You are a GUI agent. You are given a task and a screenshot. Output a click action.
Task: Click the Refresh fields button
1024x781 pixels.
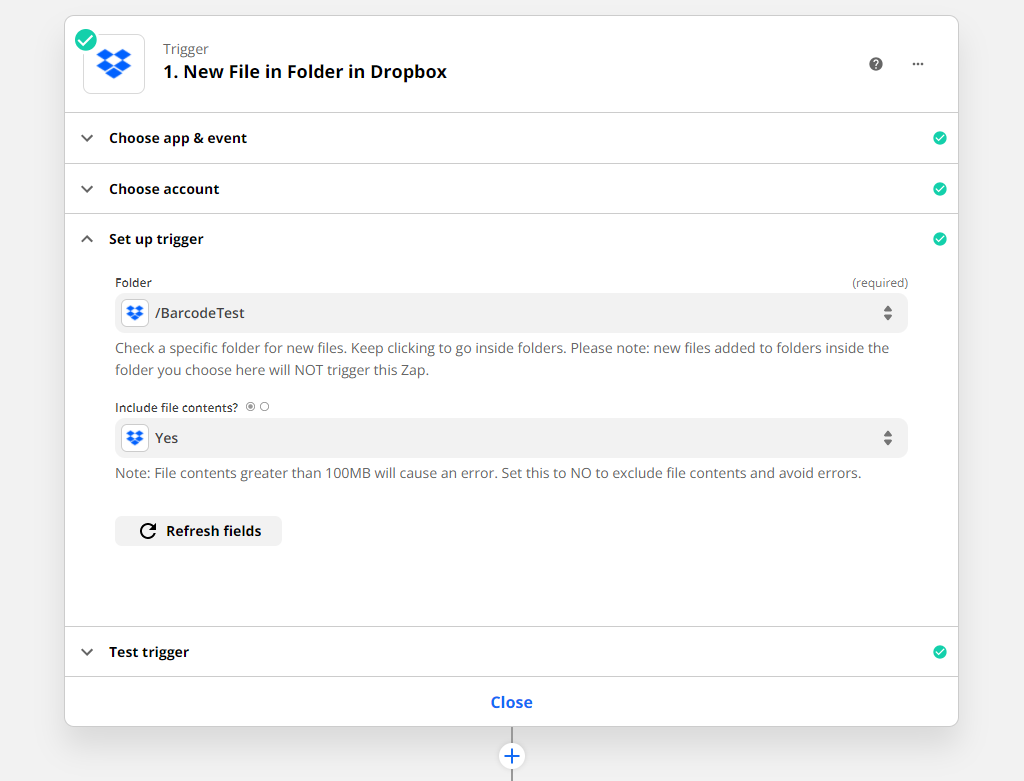tap(199, 531)
